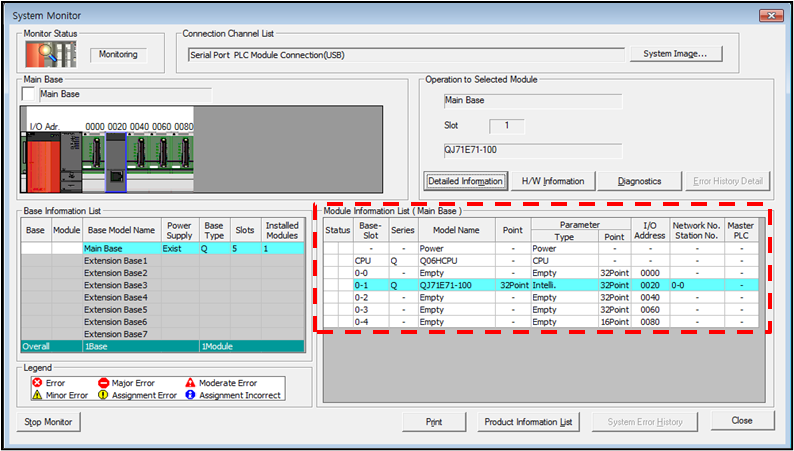
Task: Select the QJ71E71-100 module row
Action: coord(541,285)
